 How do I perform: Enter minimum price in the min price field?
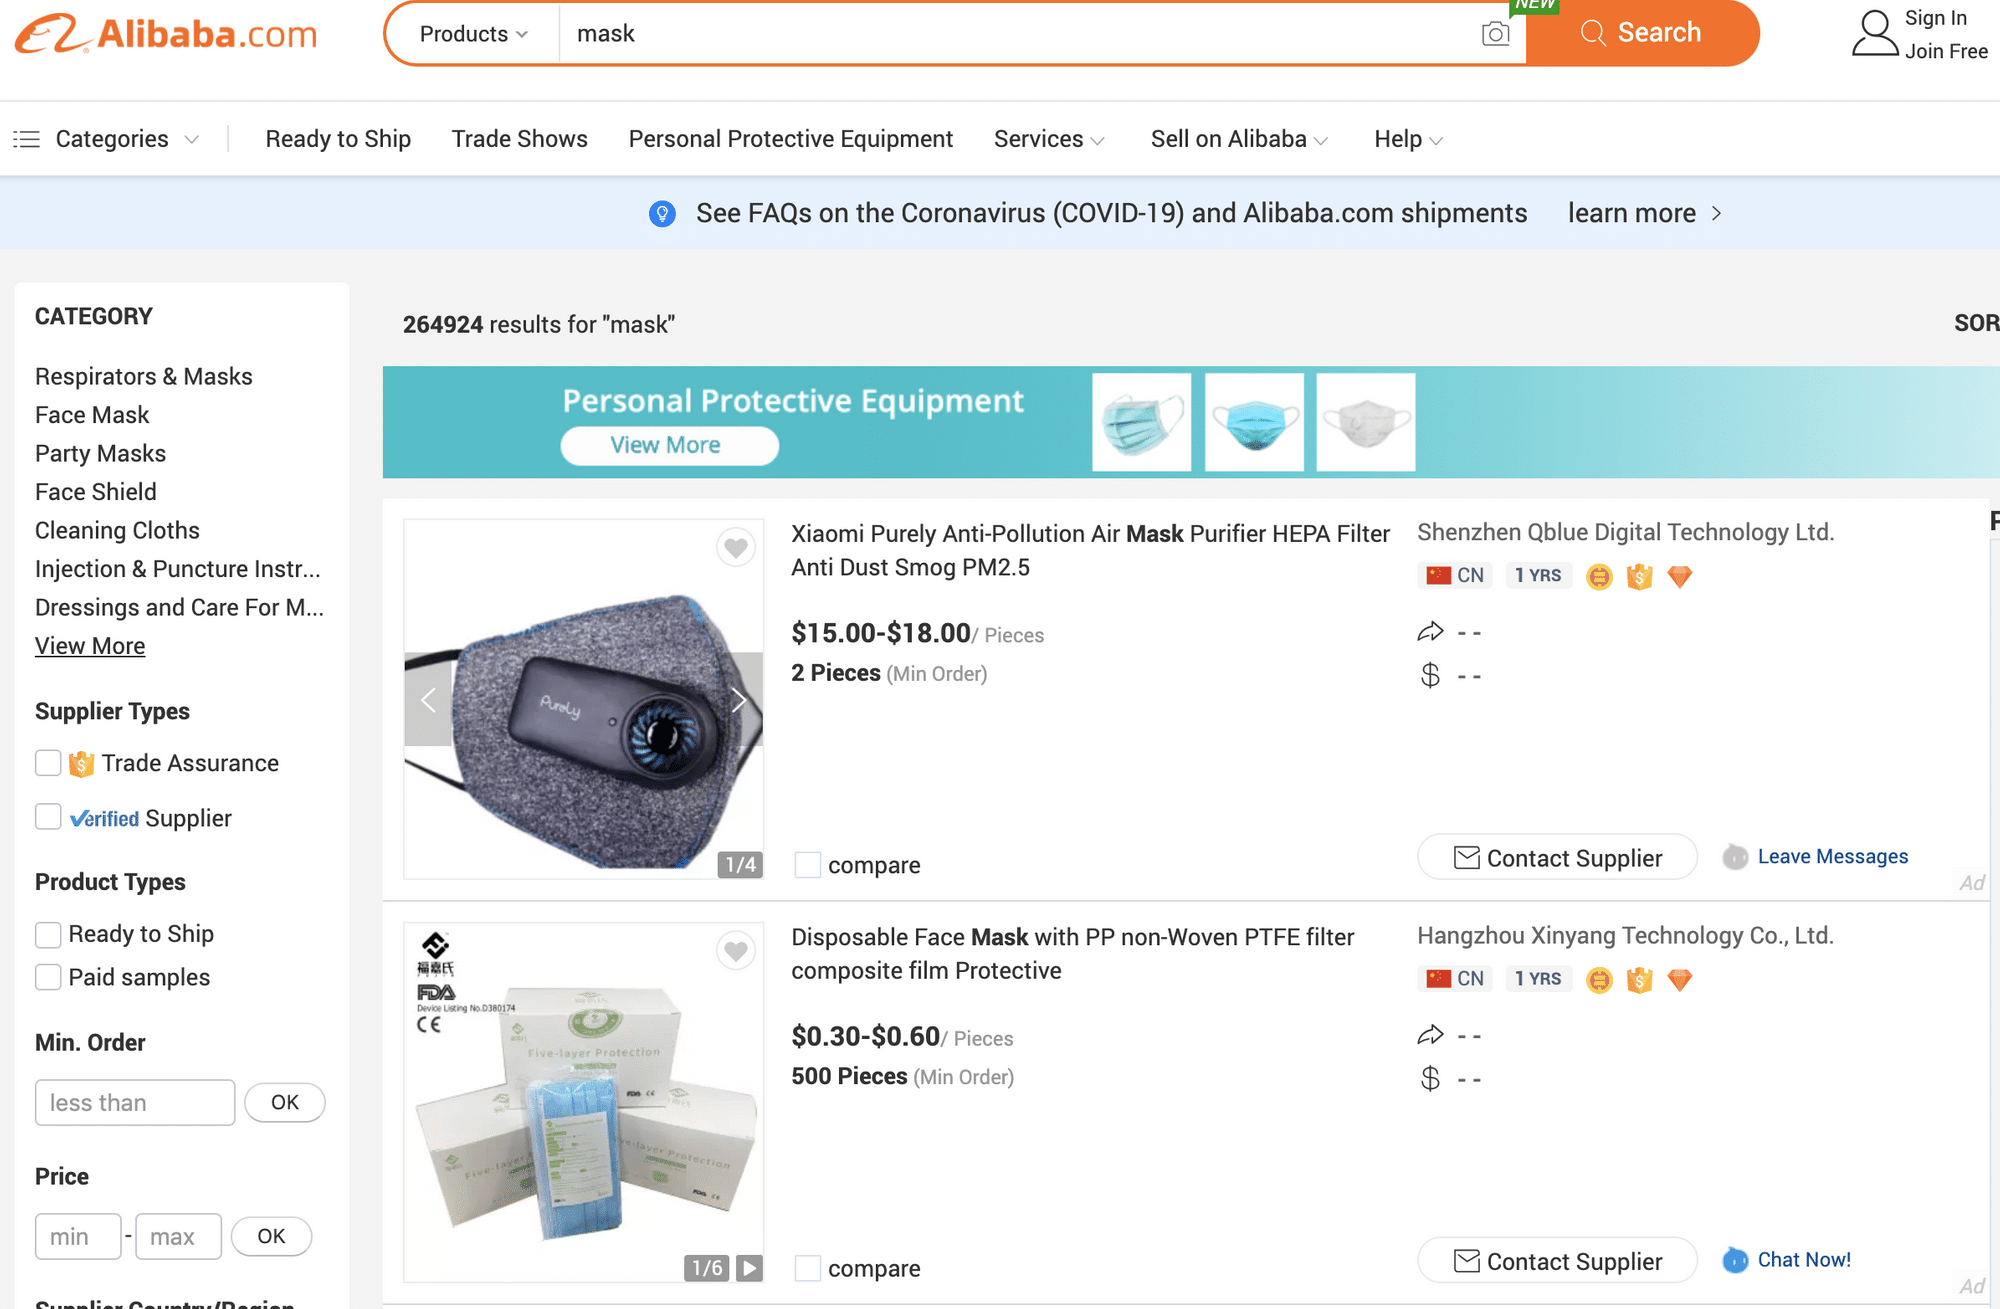[77, 1236]
